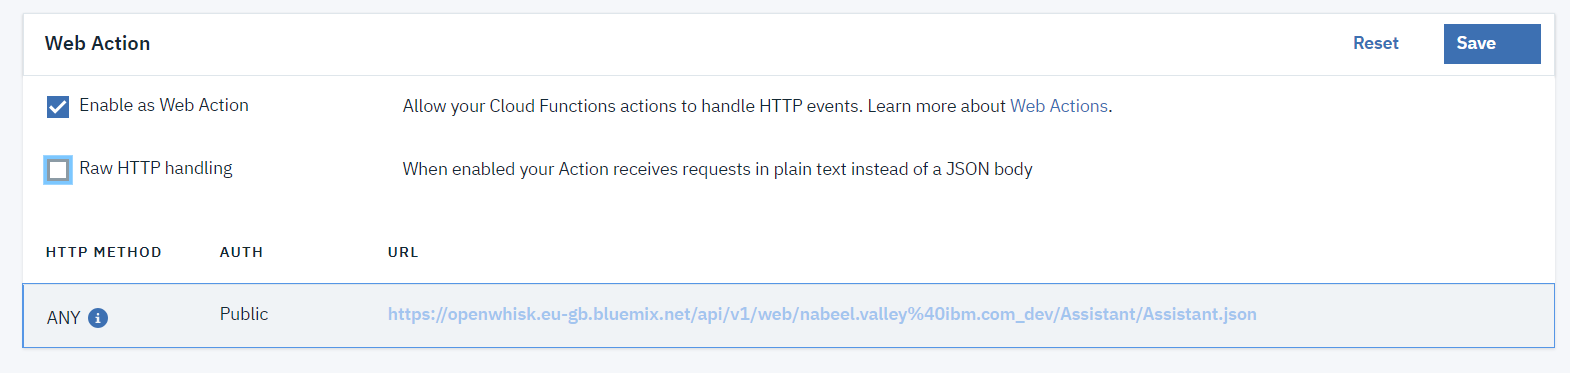Screen dimensions: 1570x373
Task: Select the highlighted table row's empty area
Action: click(1400, 316)
